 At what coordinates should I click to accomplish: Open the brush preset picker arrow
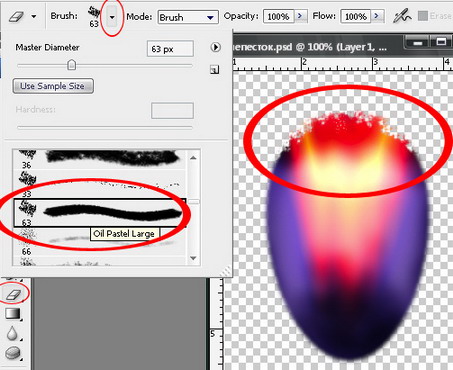click(x=112, y=17)
